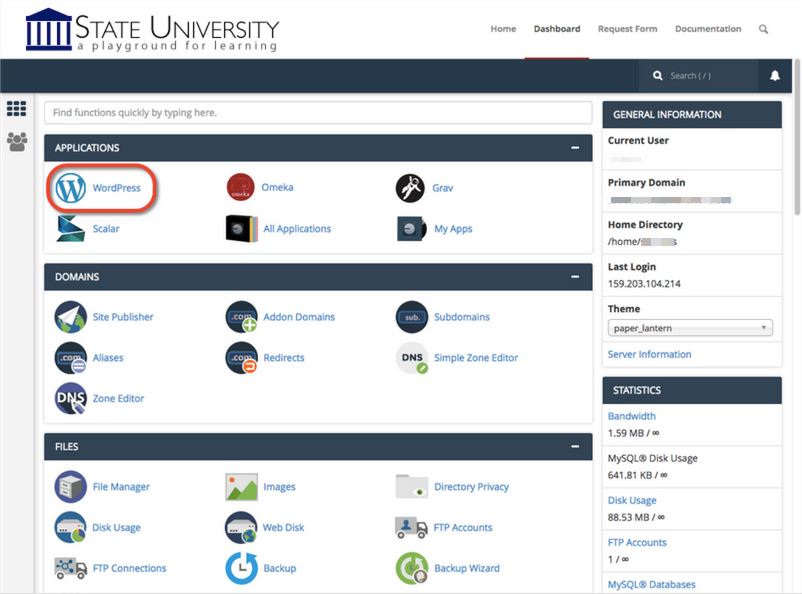Click the State University logo
Screen dimensions: 802x594
click(x=152, y=30)
